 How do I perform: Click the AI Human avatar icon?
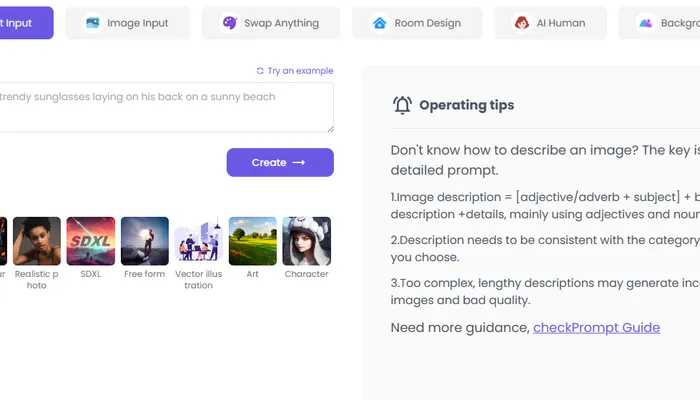coord(522,23)
